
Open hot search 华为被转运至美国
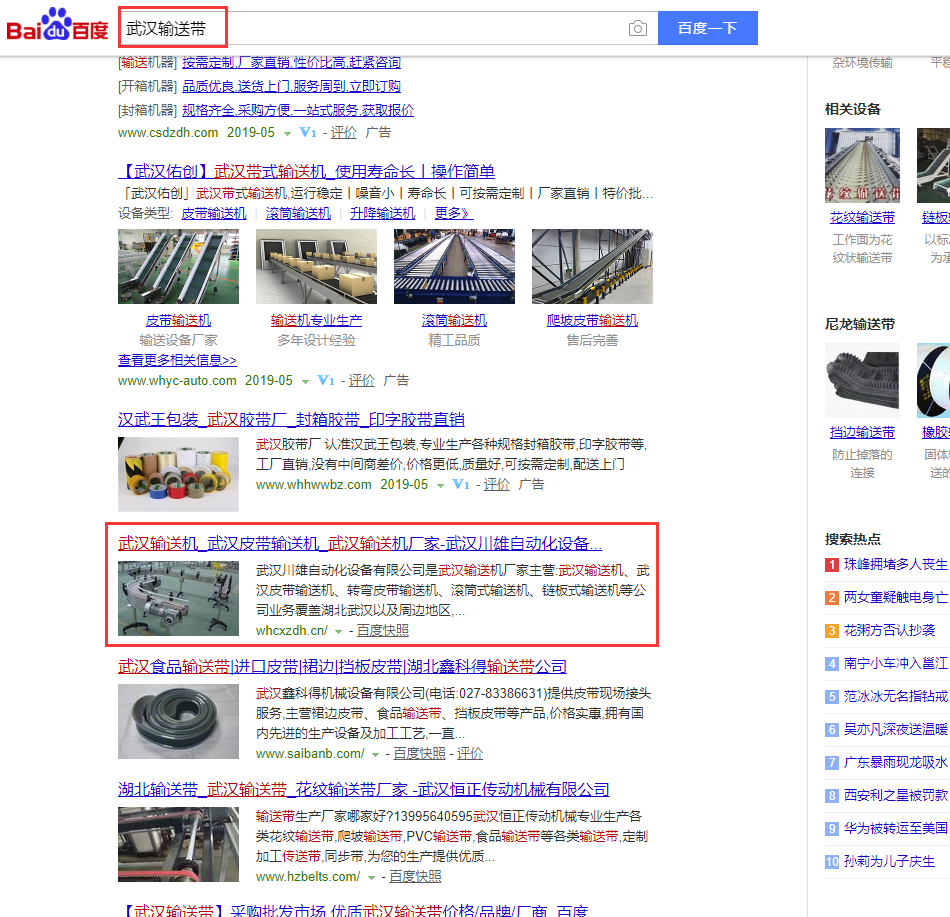pos(895,829)
